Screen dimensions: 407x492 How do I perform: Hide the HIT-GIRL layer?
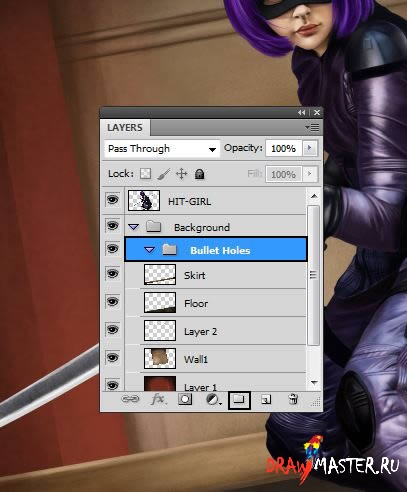click(112, 200)
